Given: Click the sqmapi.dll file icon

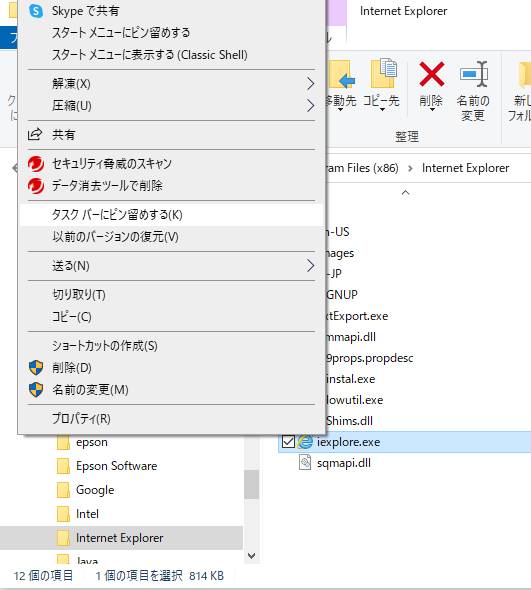Looking at the screenshot, I should point(305,462).
